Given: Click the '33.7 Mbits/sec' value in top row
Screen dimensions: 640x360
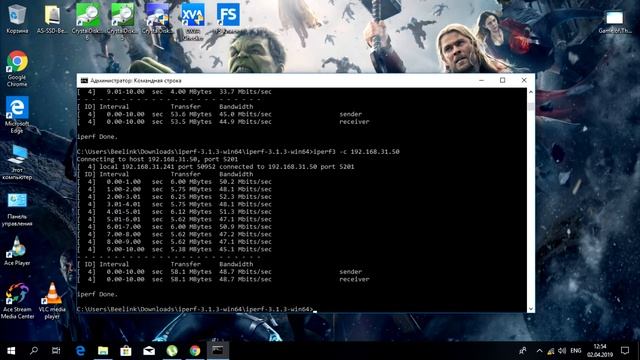Looking at the screenshot, I should (245, 92).
